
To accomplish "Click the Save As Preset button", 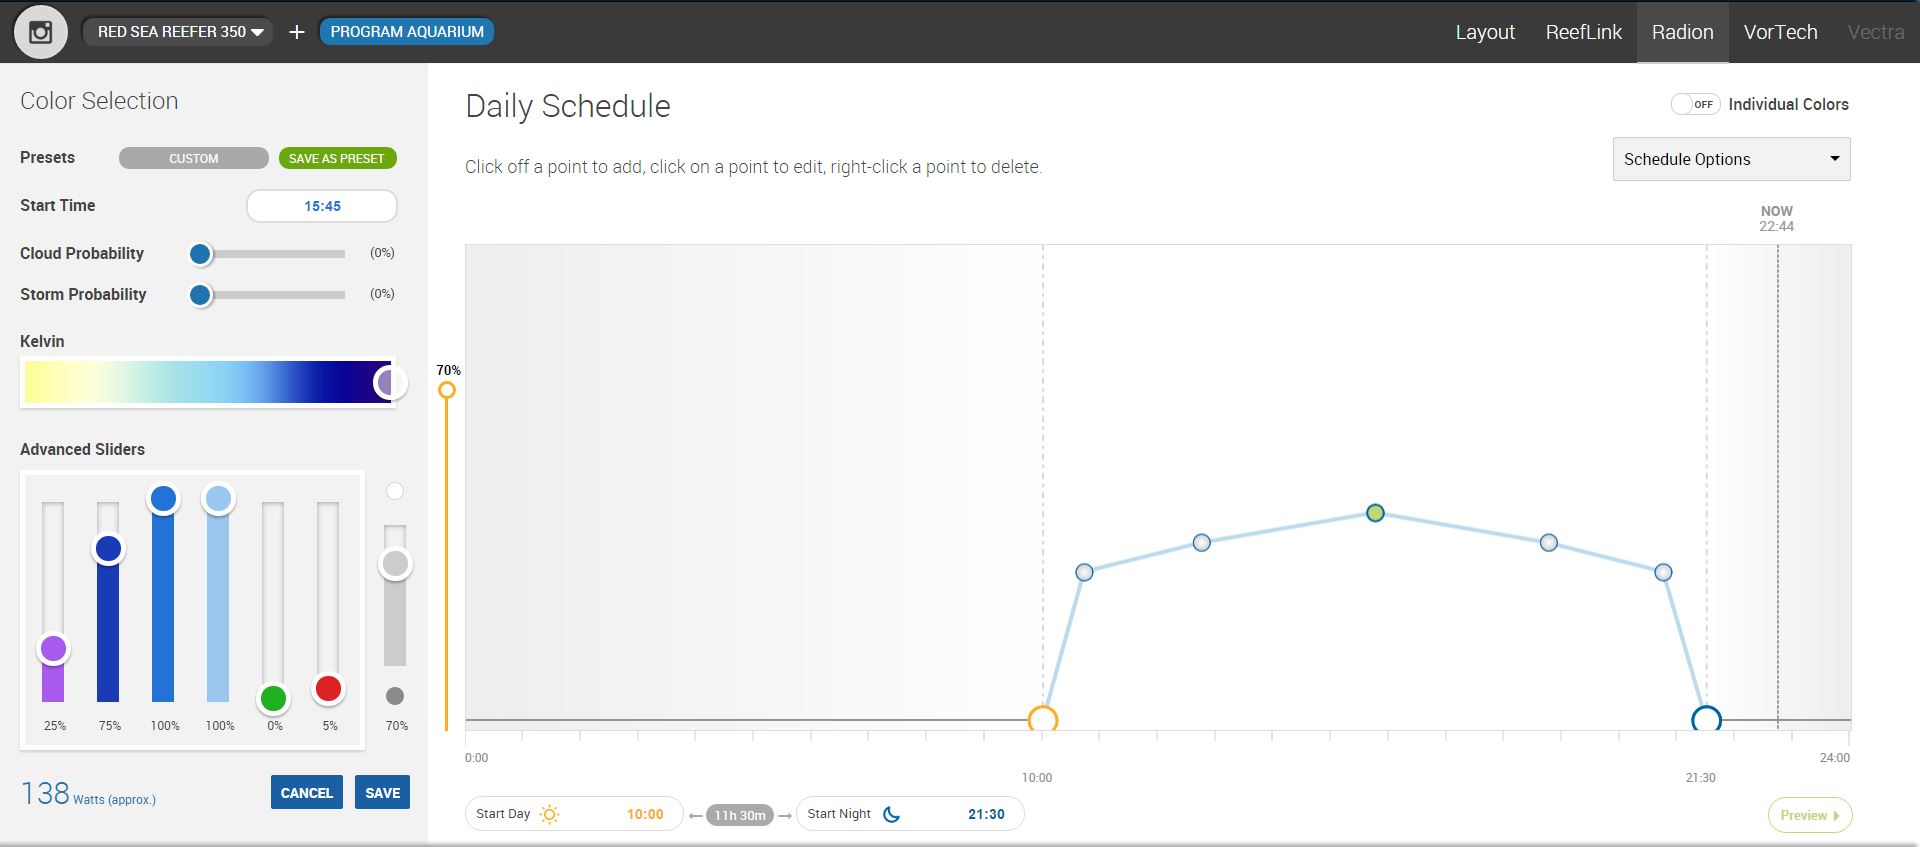I will coord(337,158).
